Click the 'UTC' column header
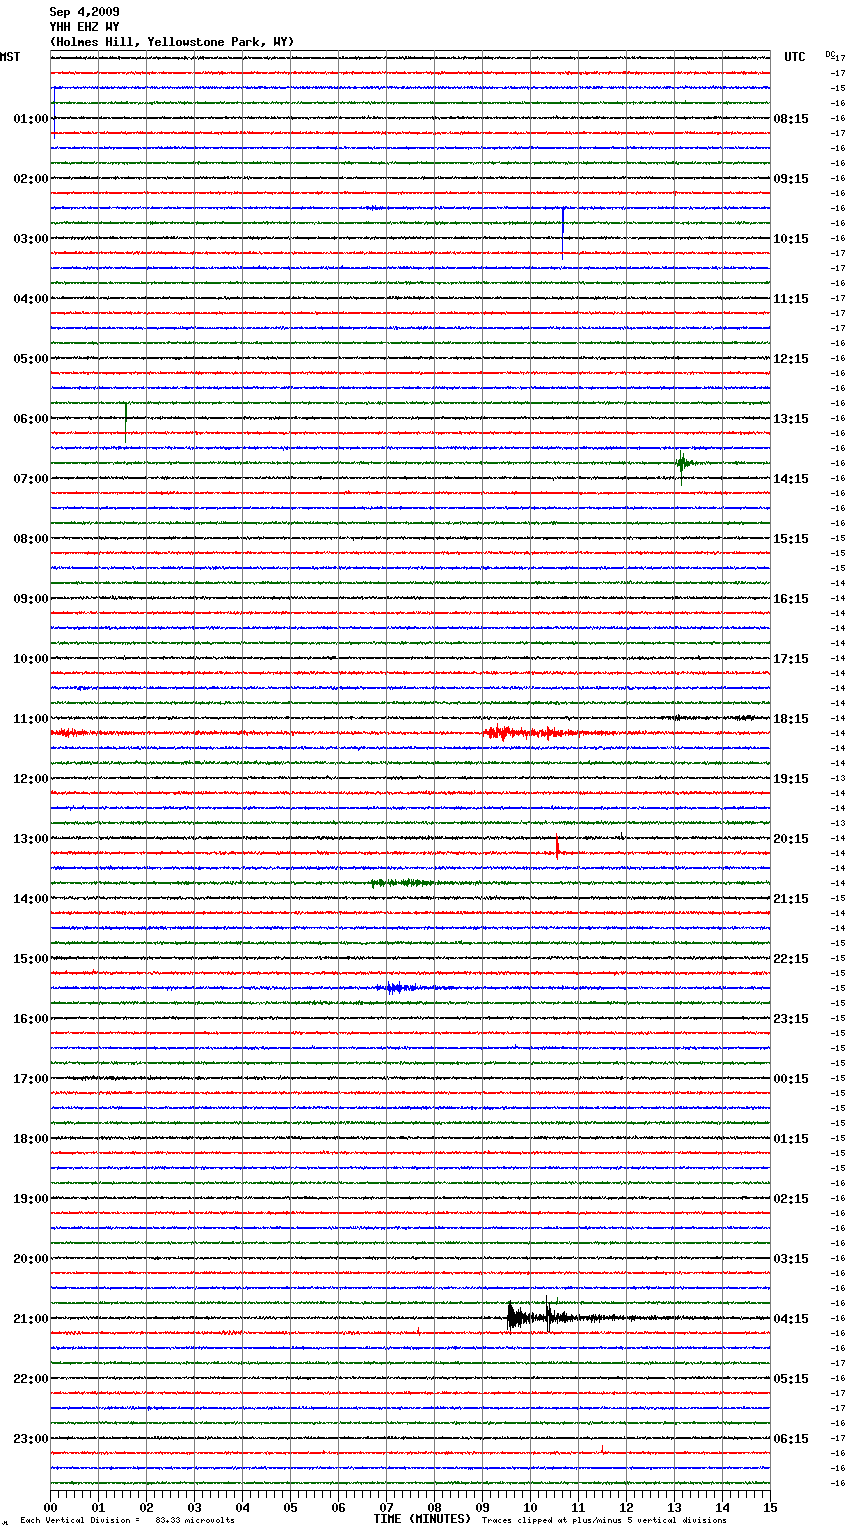 pos(795,57)
